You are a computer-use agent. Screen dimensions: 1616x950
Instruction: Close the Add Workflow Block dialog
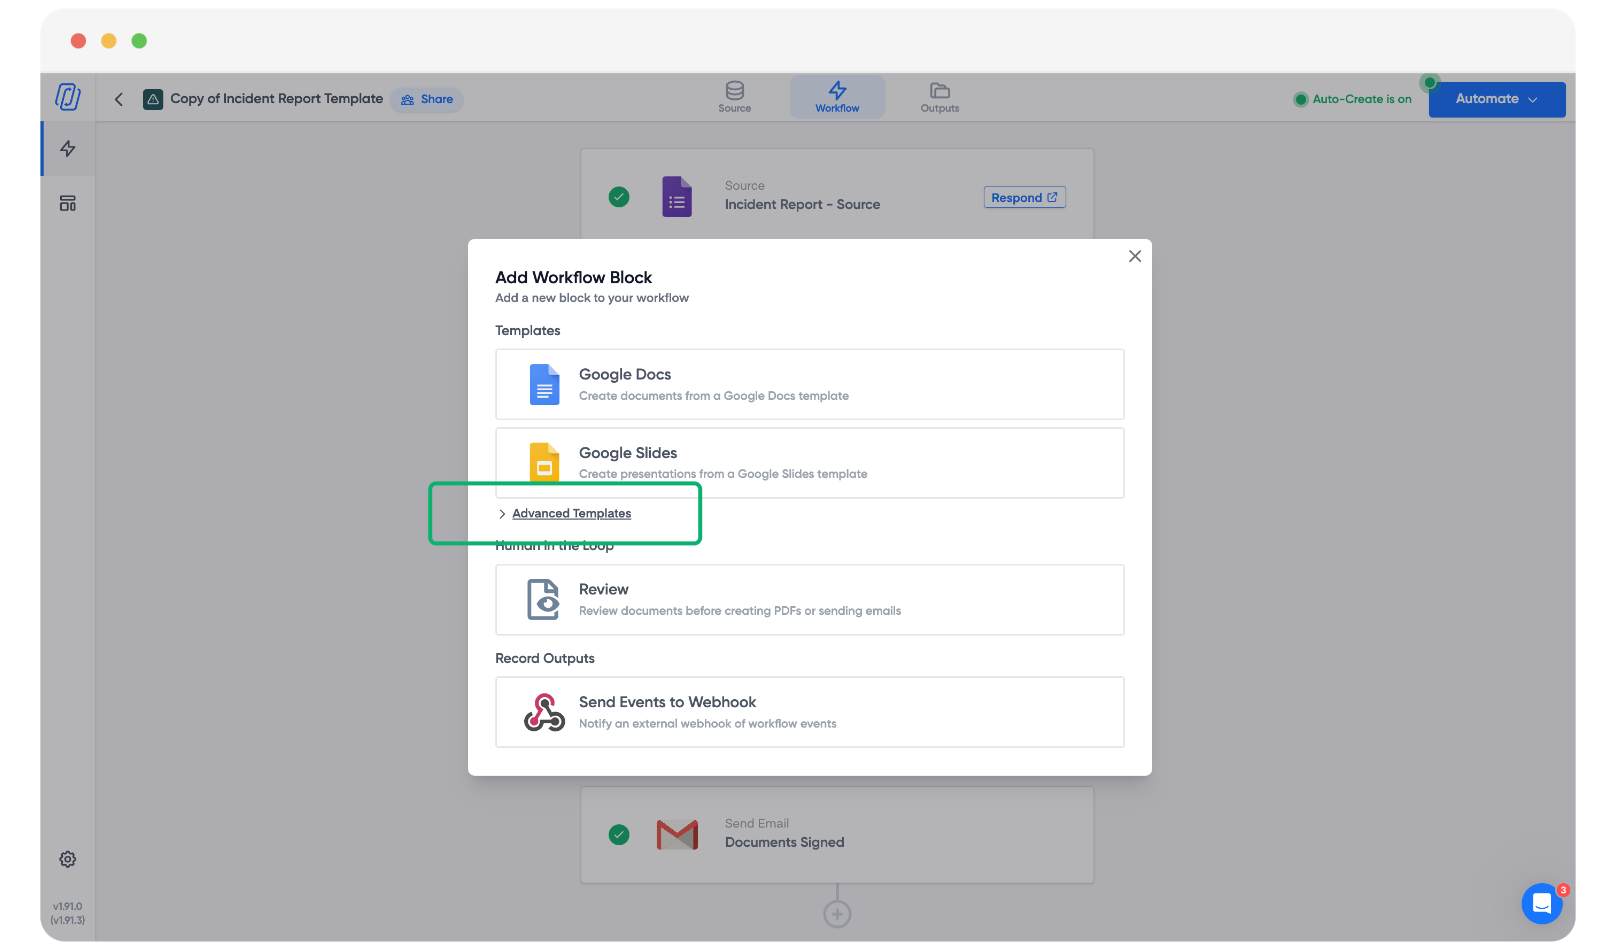point(1134,256)
